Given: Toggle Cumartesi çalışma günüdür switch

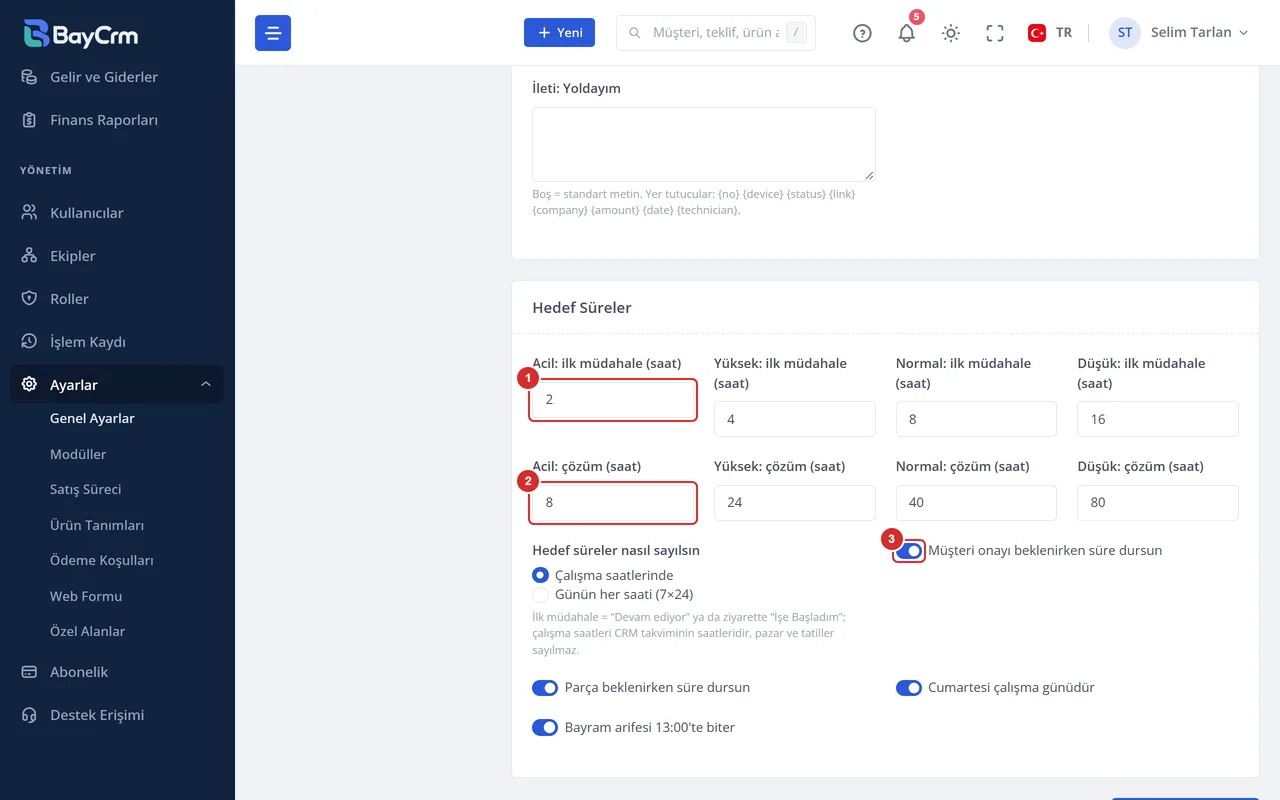Looking at the screenshot, I should (909, 688).
